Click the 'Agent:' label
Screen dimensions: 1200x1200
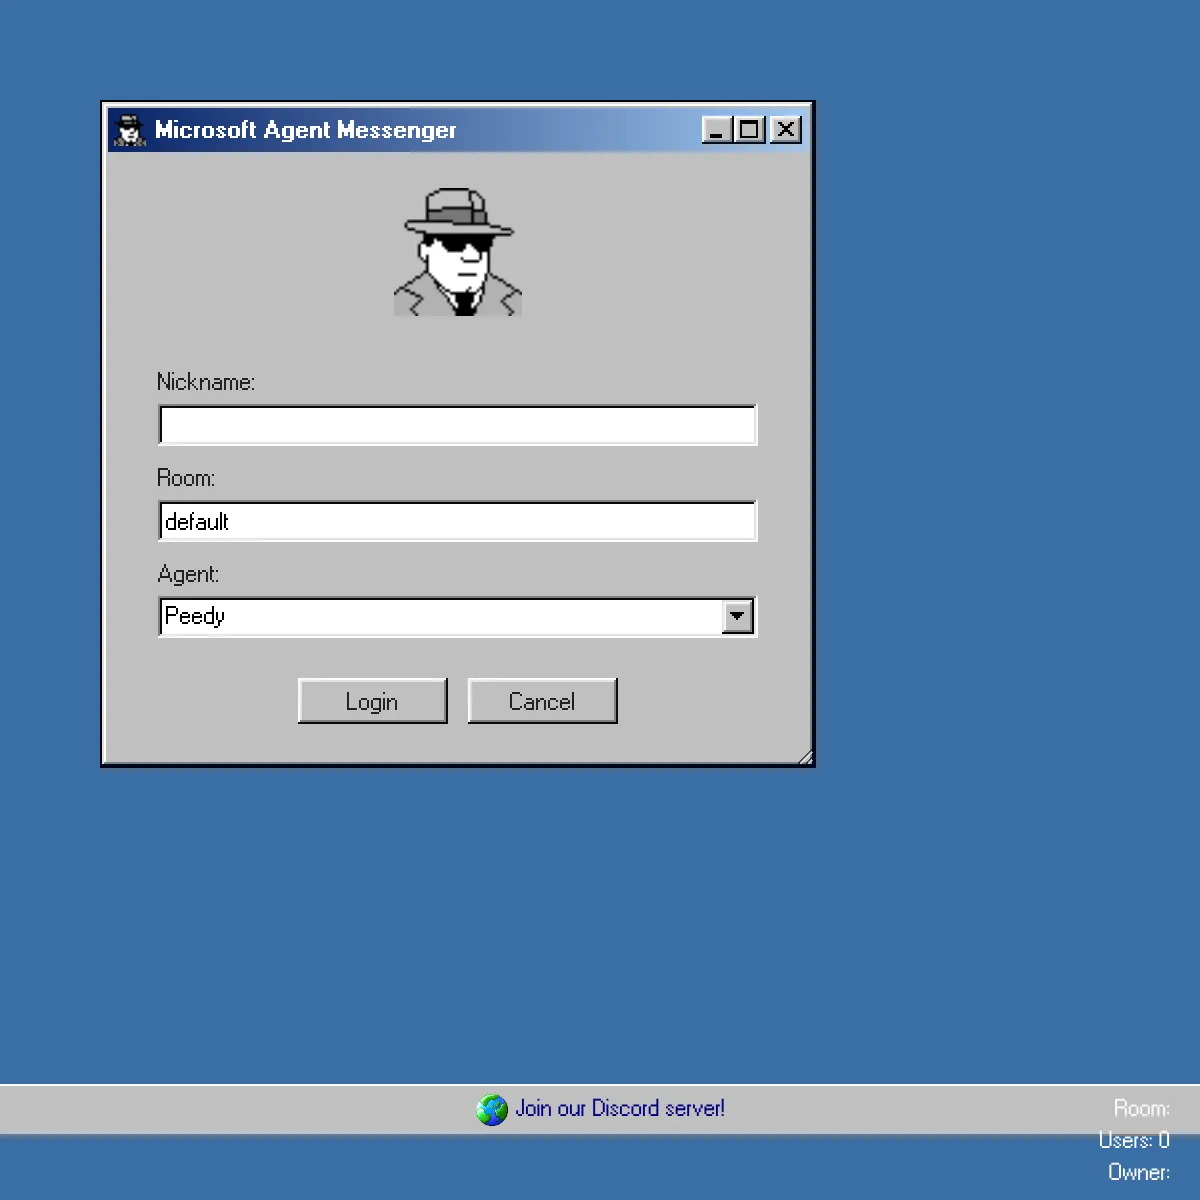point(188,574)
